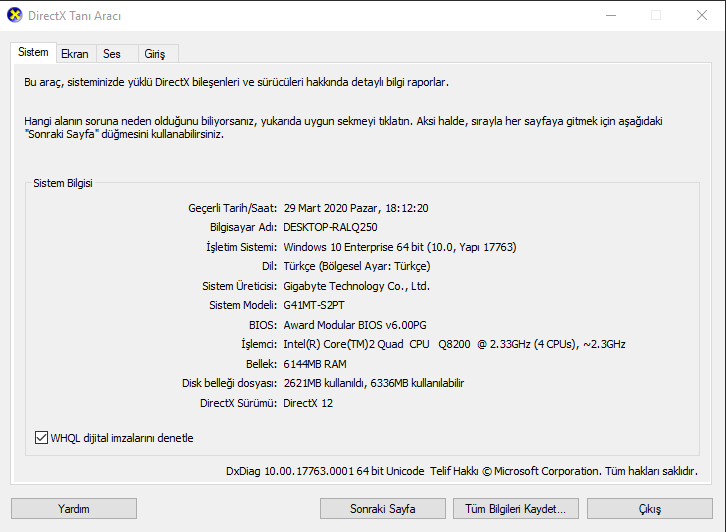Image resolution: width=726 pixels, height=532 pixels.
Task: Close the DirectX Tanı Aracı window
Action: (702, 15)
